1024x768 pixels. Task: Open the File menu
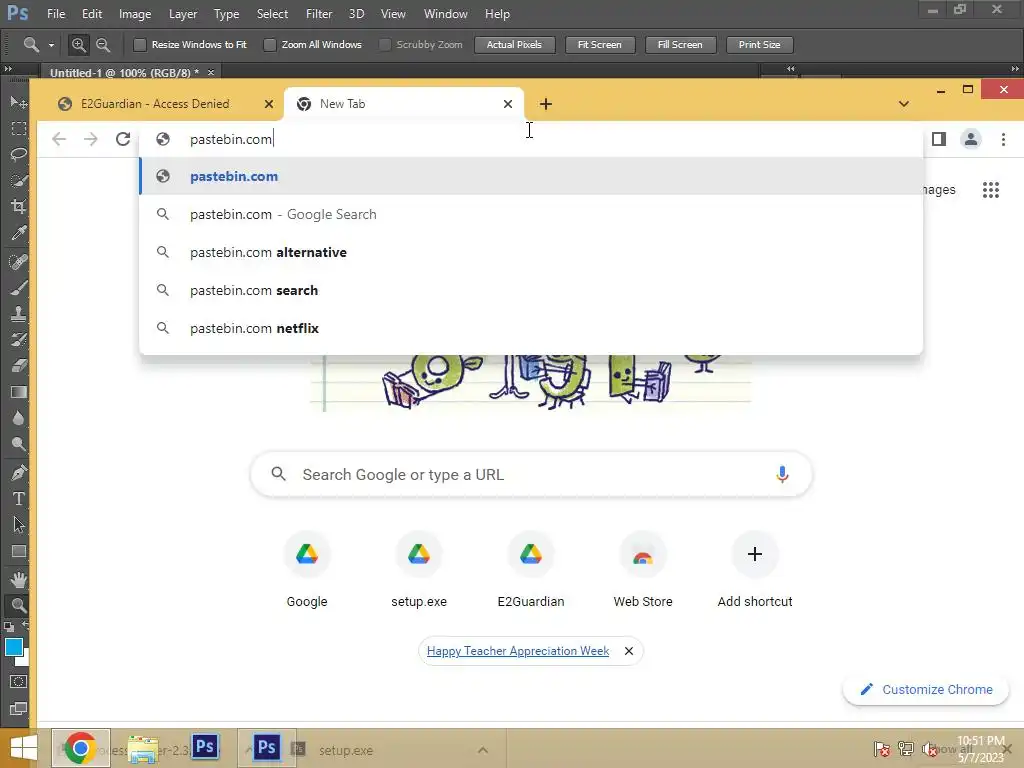tap(56, 14)
